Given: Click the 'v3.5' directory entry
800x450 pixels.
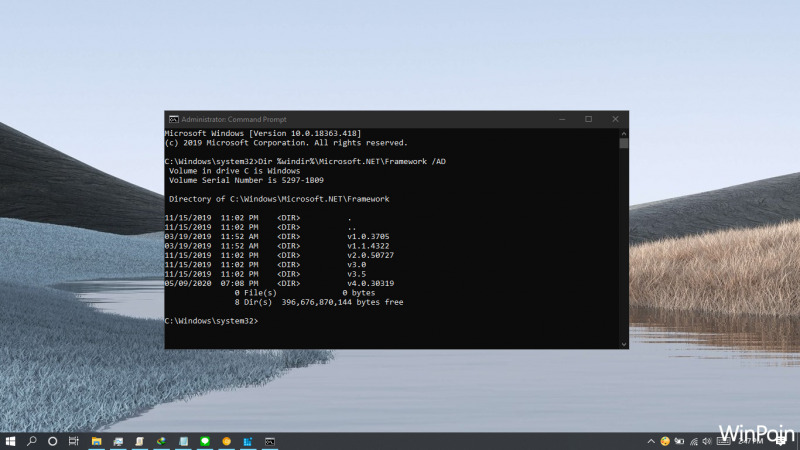Looking at the screenshot, I should 357,274.
